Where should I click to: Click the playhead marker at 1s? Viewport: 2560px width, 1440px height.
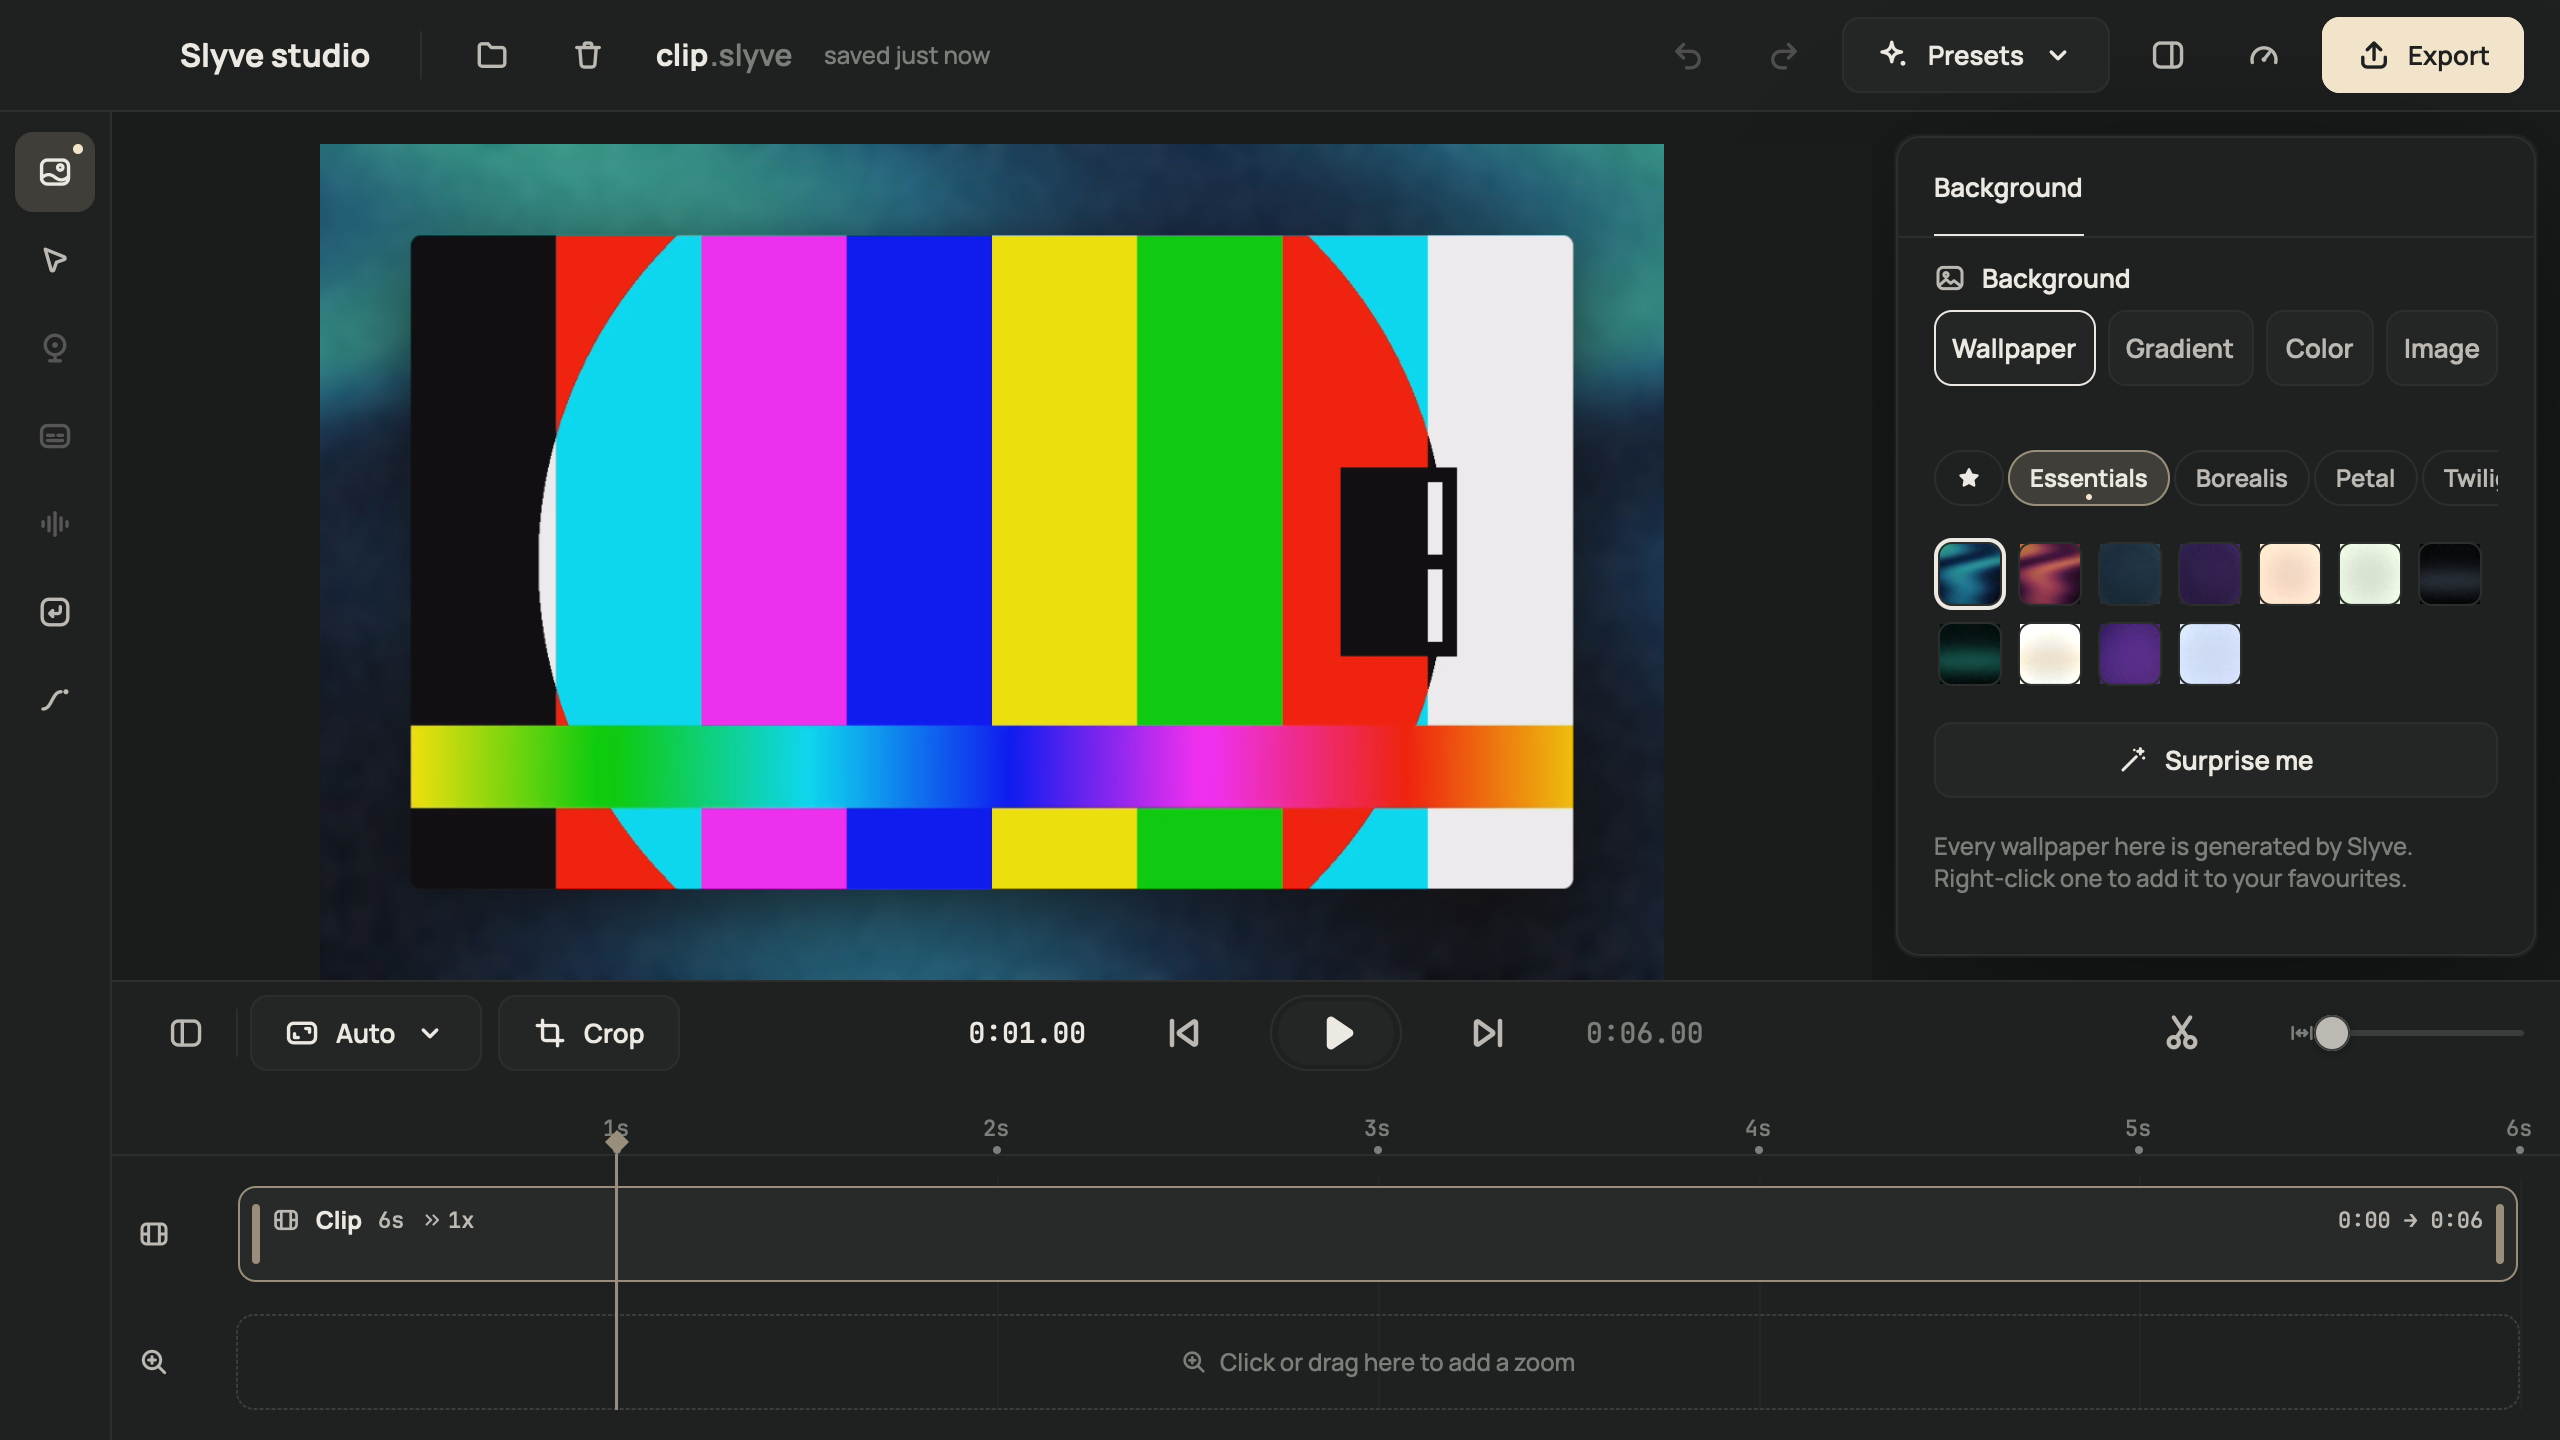616,1141
